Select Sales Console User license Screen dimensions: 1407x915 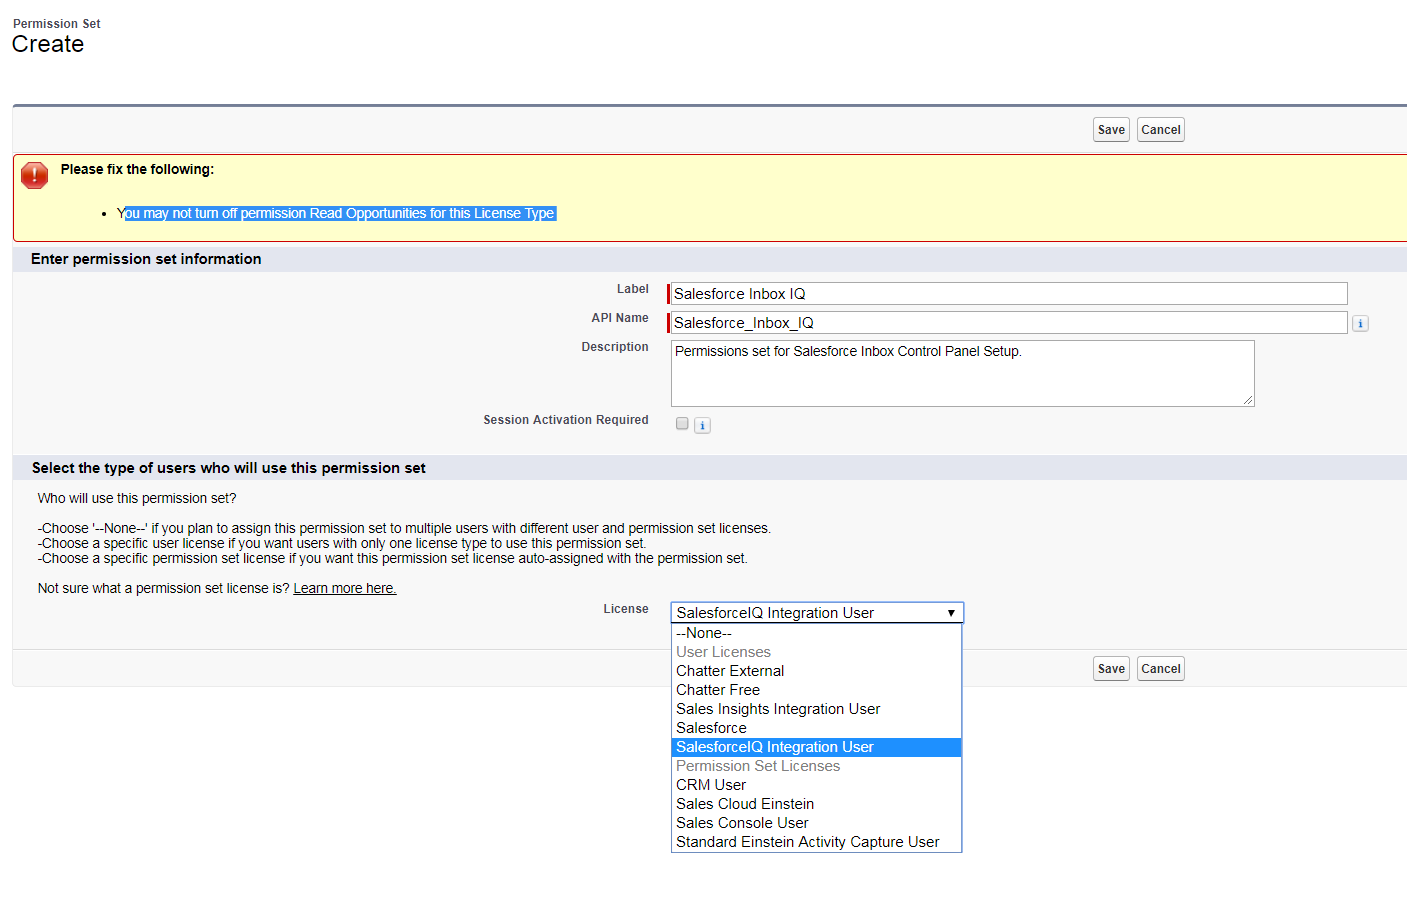(816, 823)
